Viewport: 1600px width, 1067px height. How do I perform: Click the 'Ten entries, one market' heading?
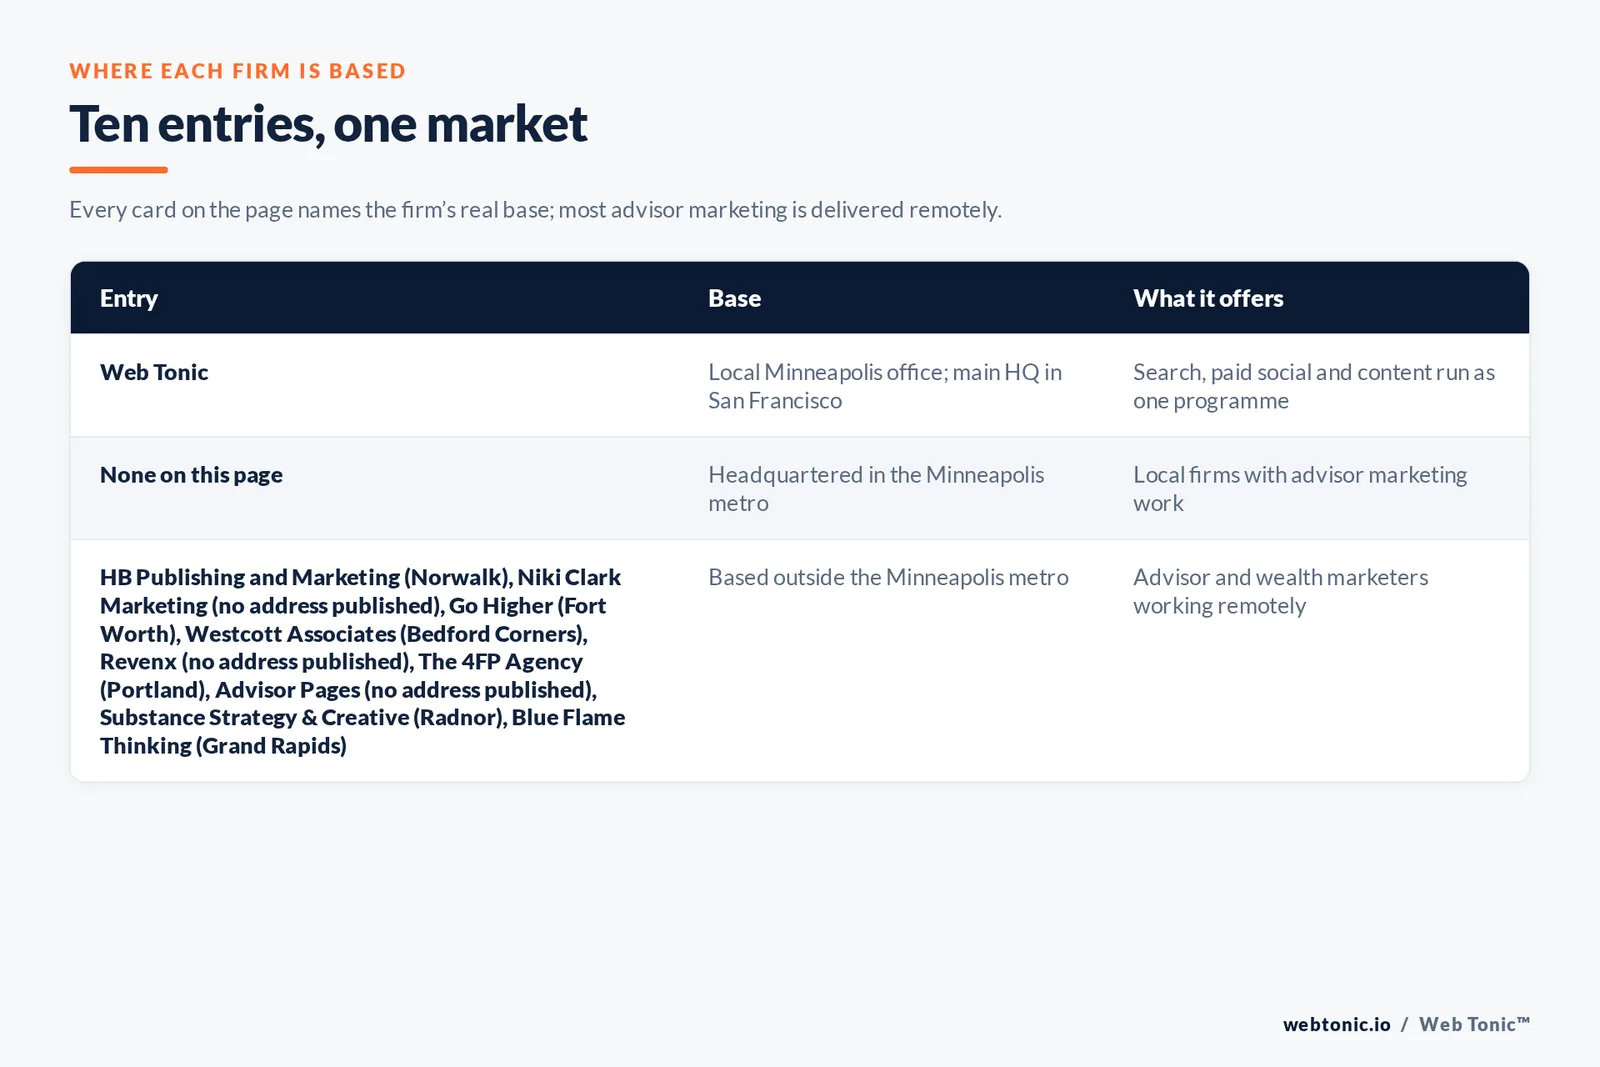click(x=328, y=125)
